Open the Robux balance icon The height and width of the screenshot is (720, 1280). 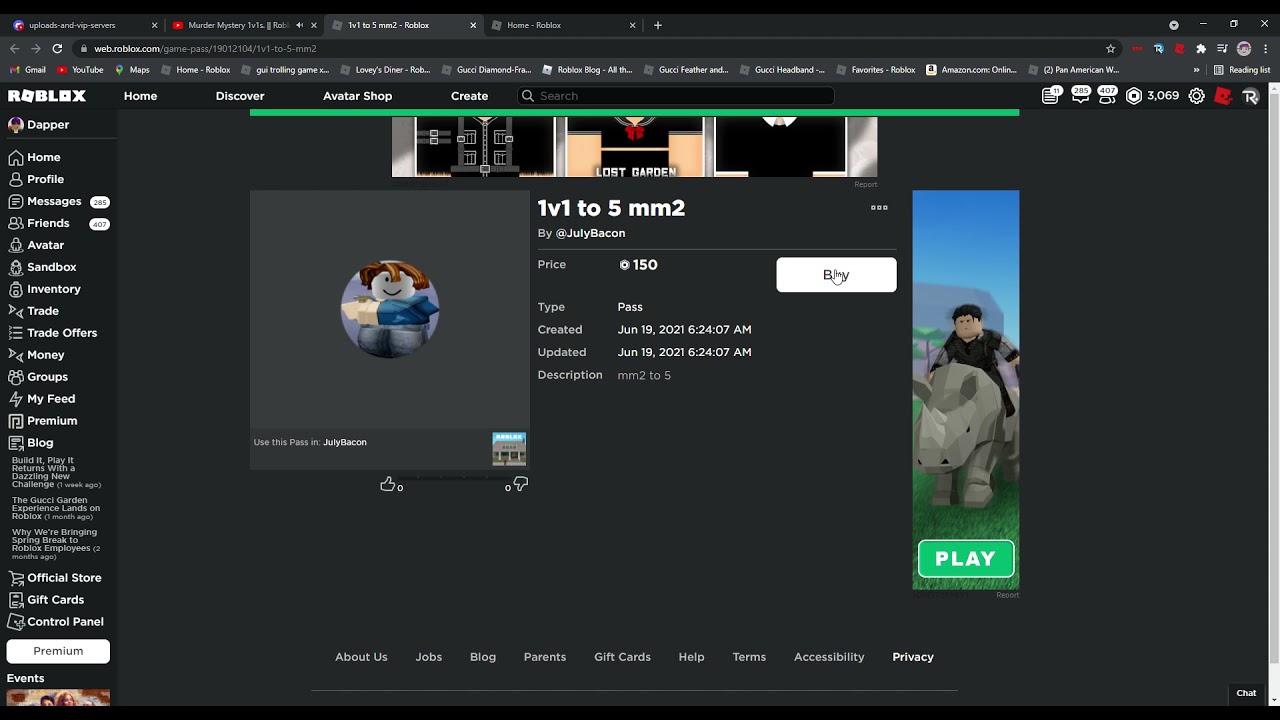click(x=1133, y=96)
